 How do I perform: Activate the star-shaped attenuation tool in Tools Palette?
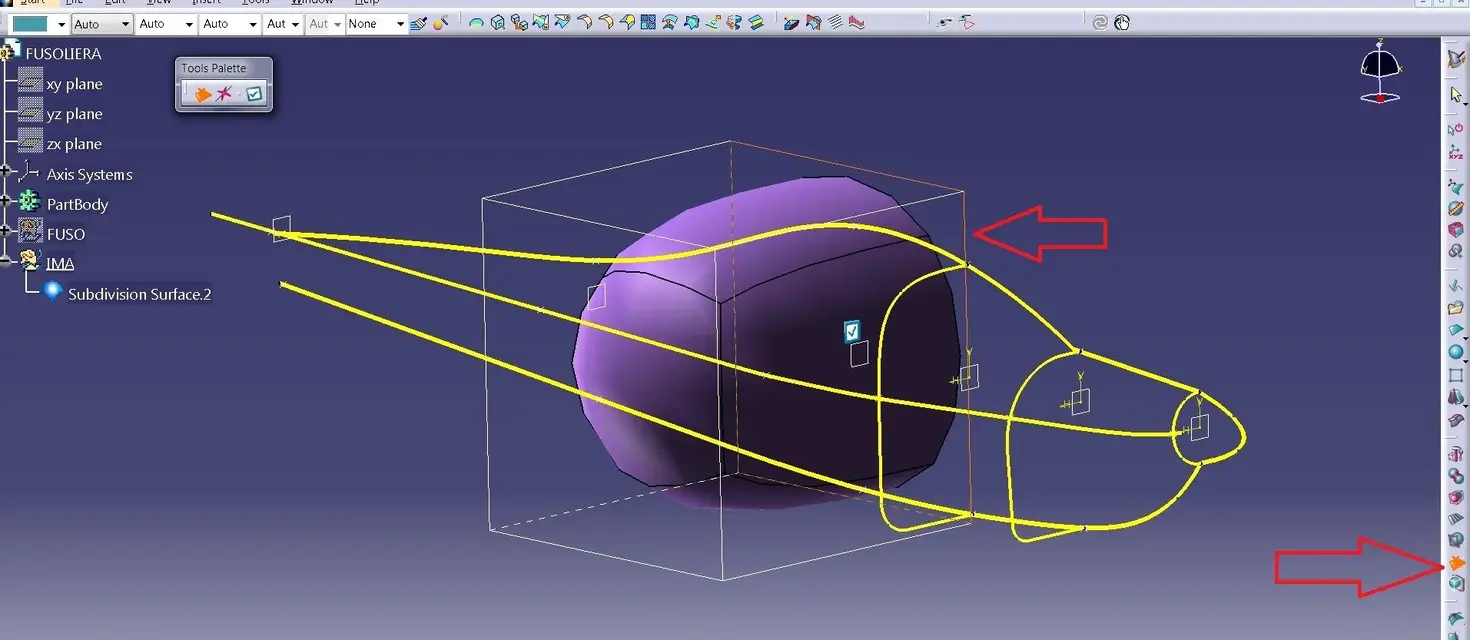(224, 93)
